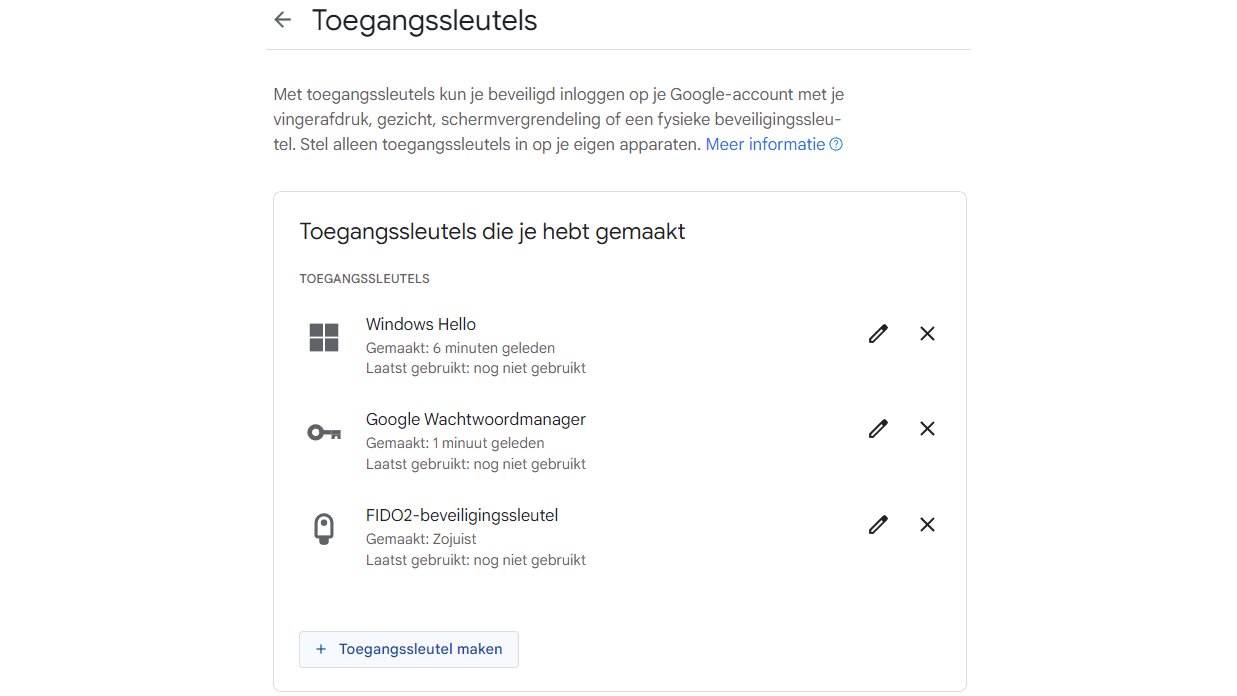Click the text Gemaakt: 6 minuten geleden
Screen dimensions: 1237x696
460,348
